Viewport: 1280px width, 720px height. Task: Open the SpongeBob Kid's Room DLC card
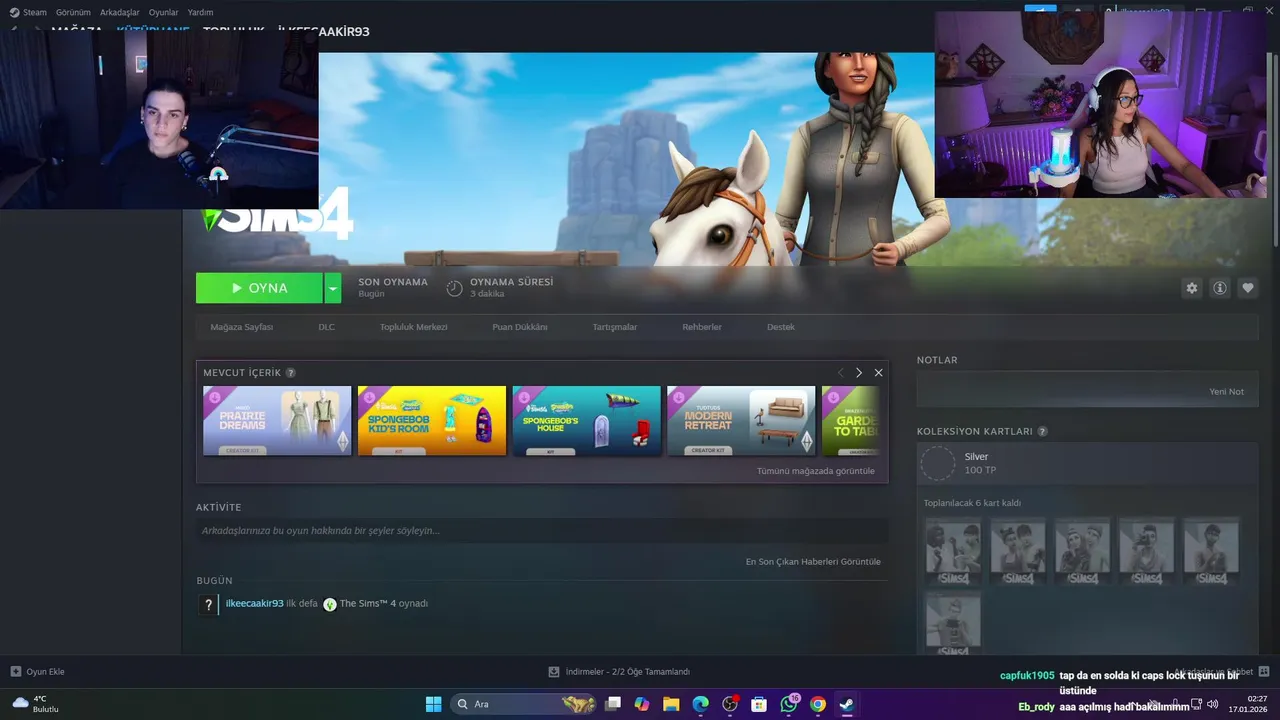coord(432,421)
